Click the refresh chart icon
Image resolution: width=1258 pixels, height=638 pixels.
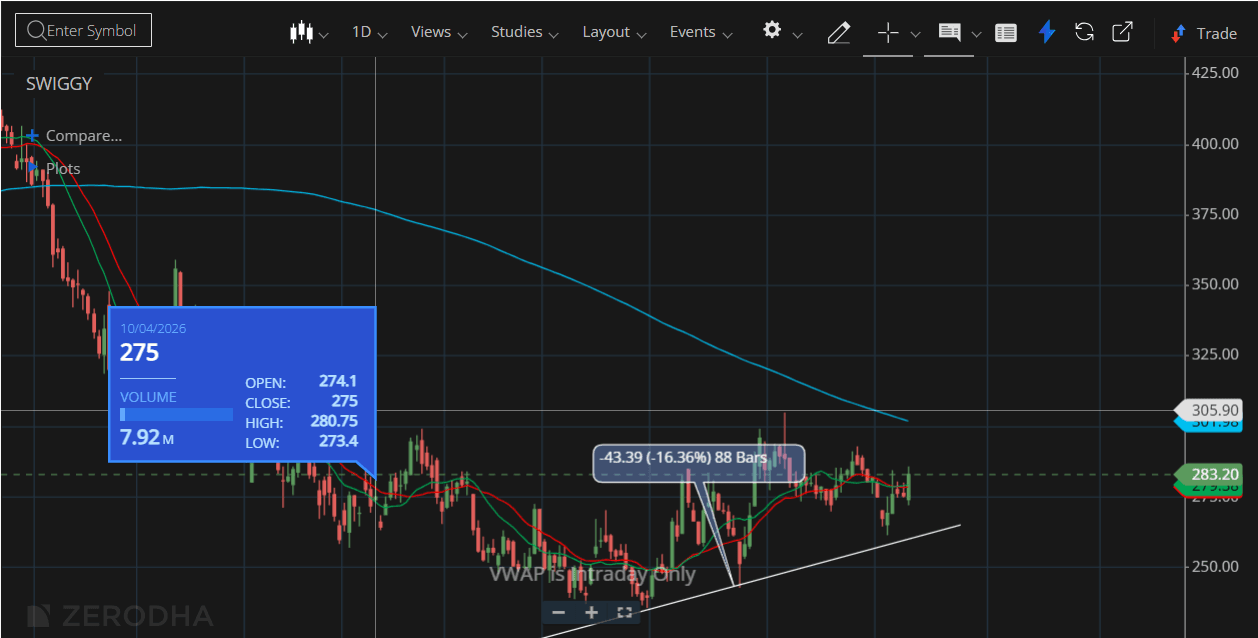coord(1084,32)
